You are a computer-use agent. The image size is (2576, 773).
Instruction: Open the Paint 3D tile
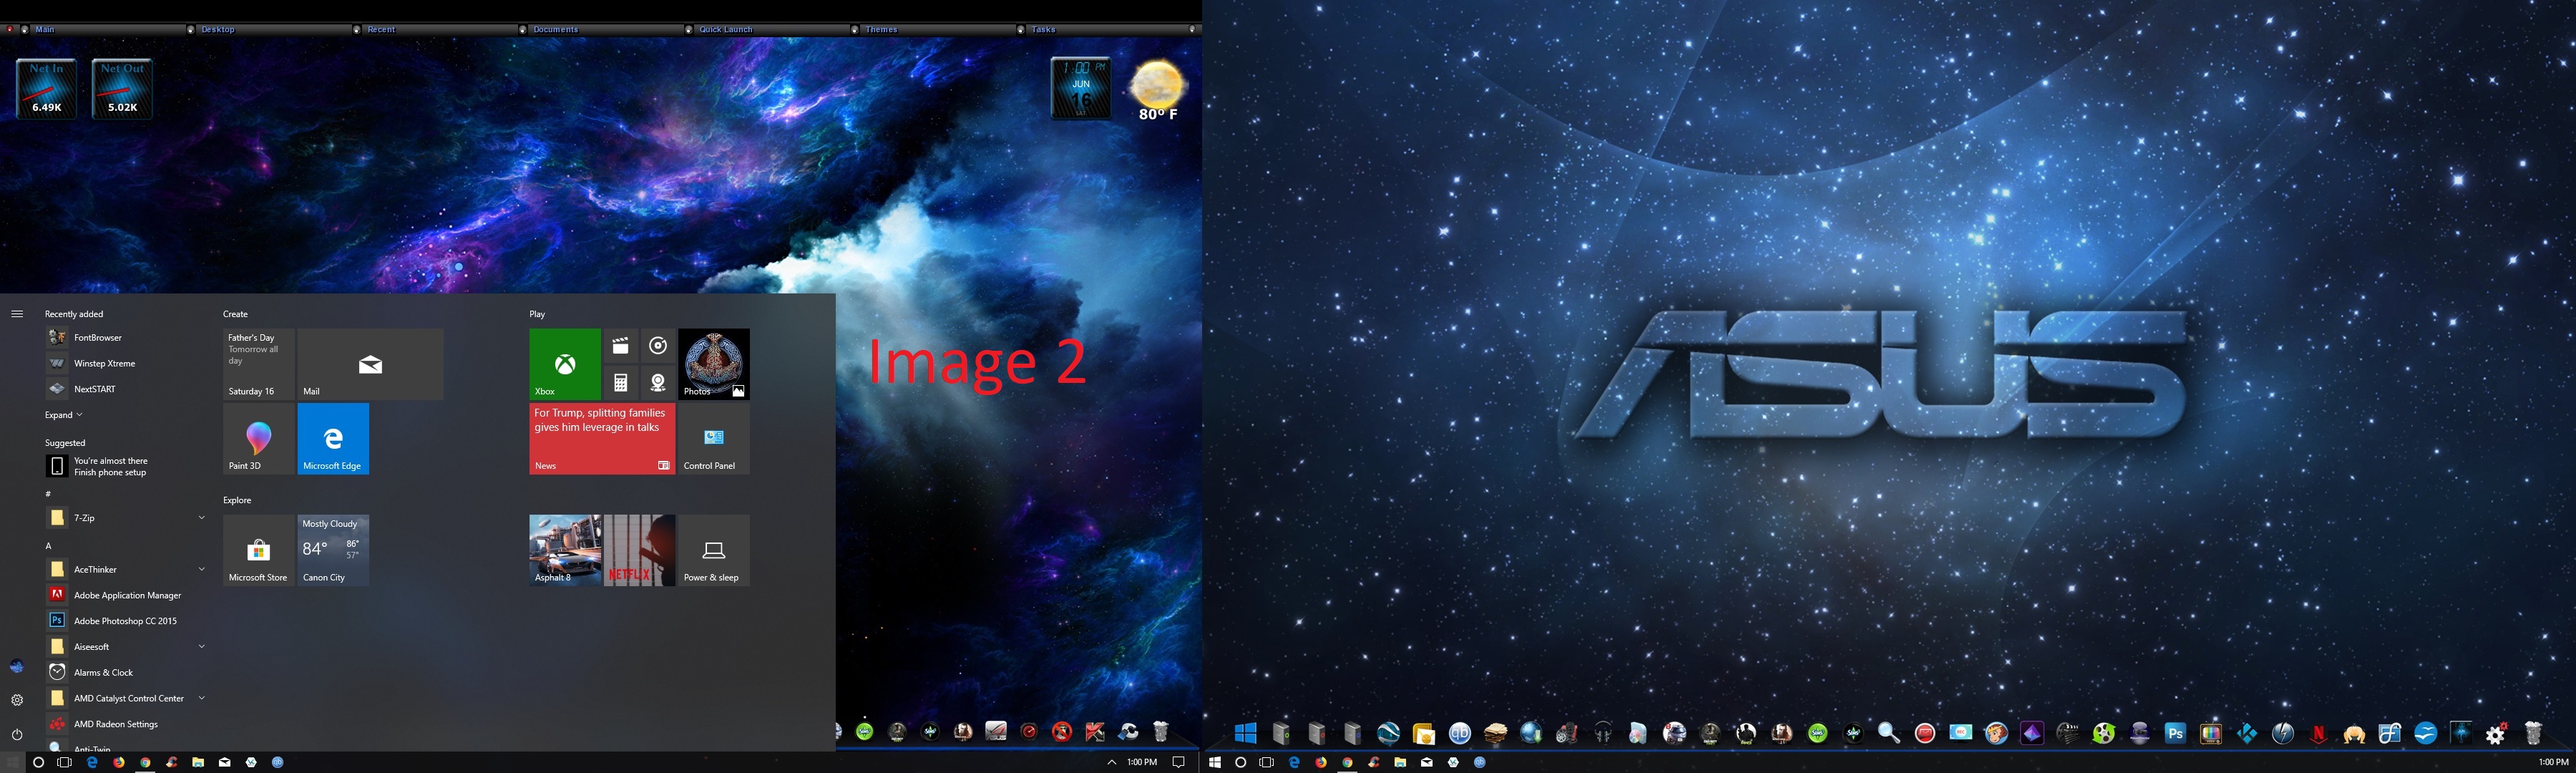[258, 439]
